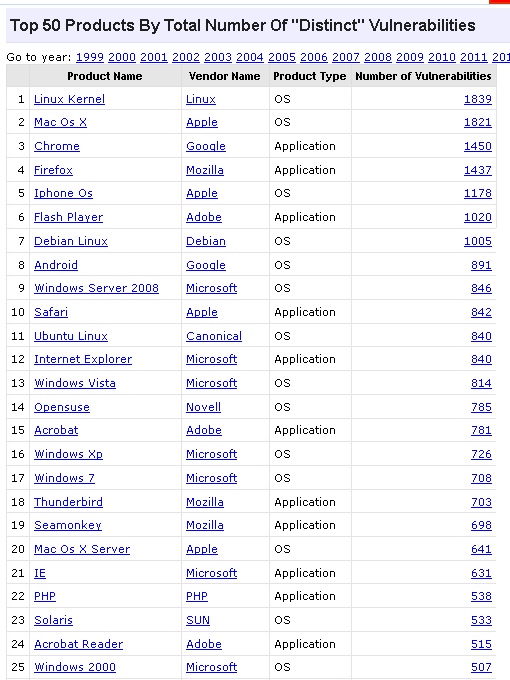Viewport: 510px width, 680px height.
Task: Click the Acrobat Reader product link
Action: (x=78, y=644)
